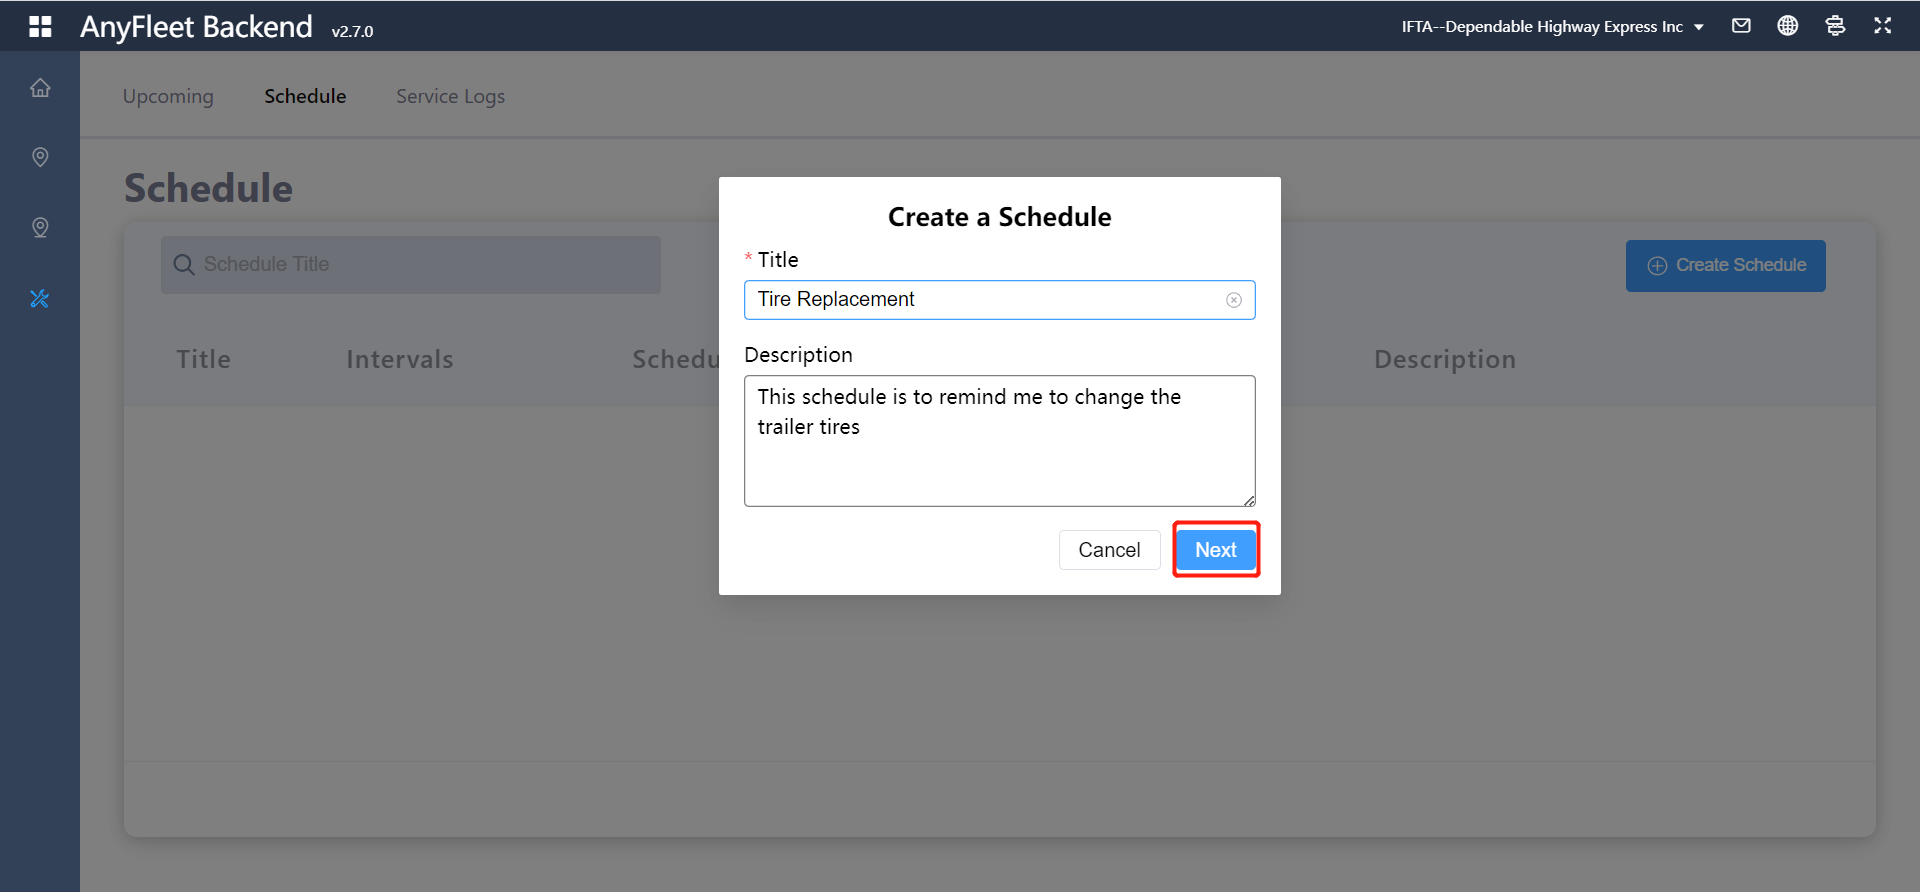Screen dimensions: 1920x892
Task: Switch to the Upcoming tab
Action: (x=168, y=96)
